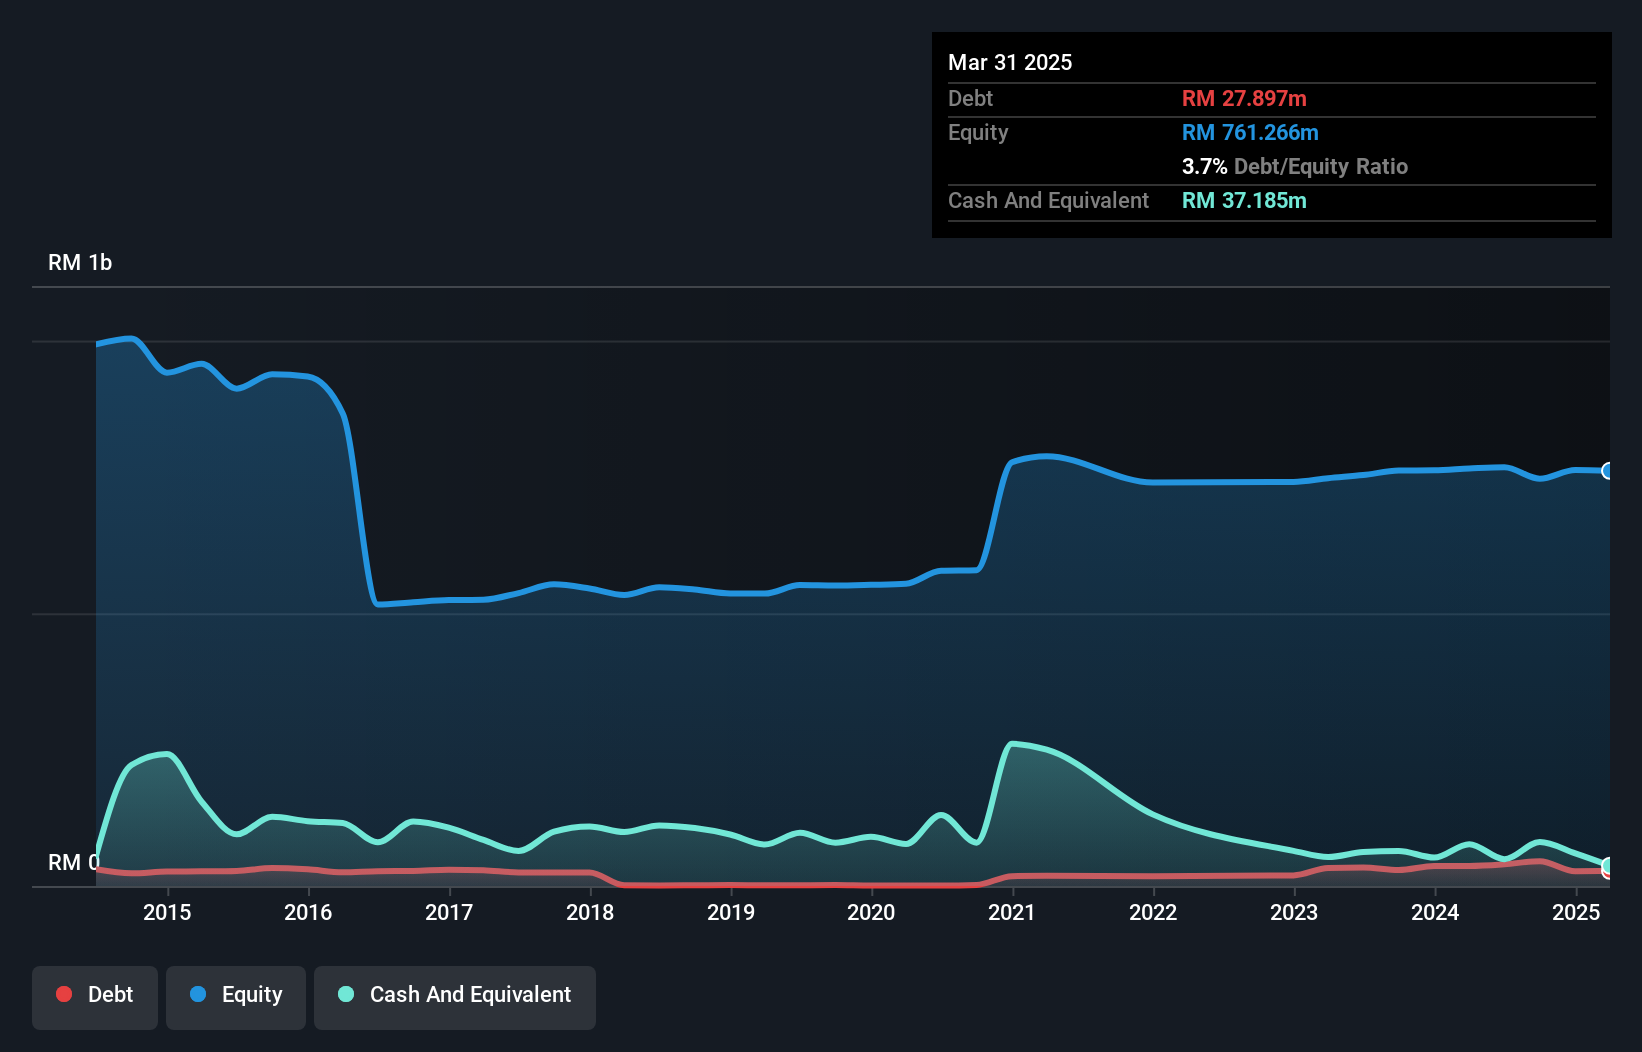Screen dimensions: 1642x1052
Task: Click the 2018 x-axis label
Action: 590,912
